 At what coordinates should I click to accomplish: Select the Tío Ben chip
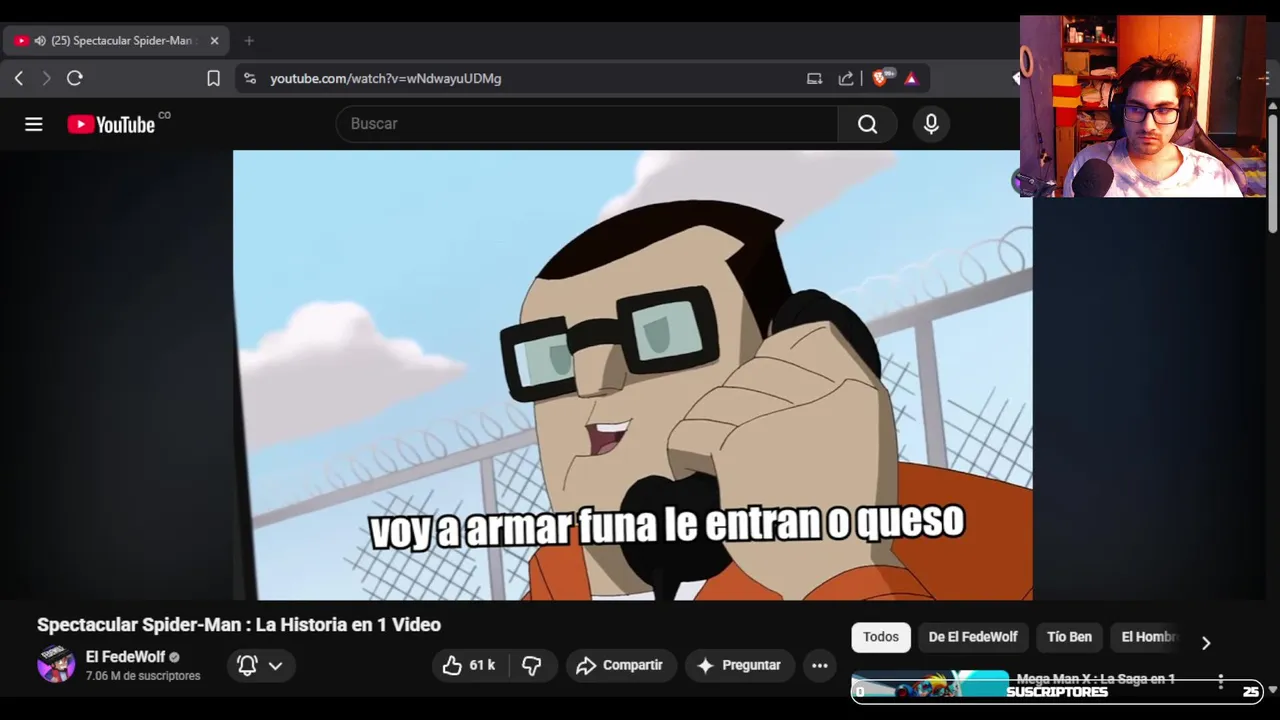1069,637
